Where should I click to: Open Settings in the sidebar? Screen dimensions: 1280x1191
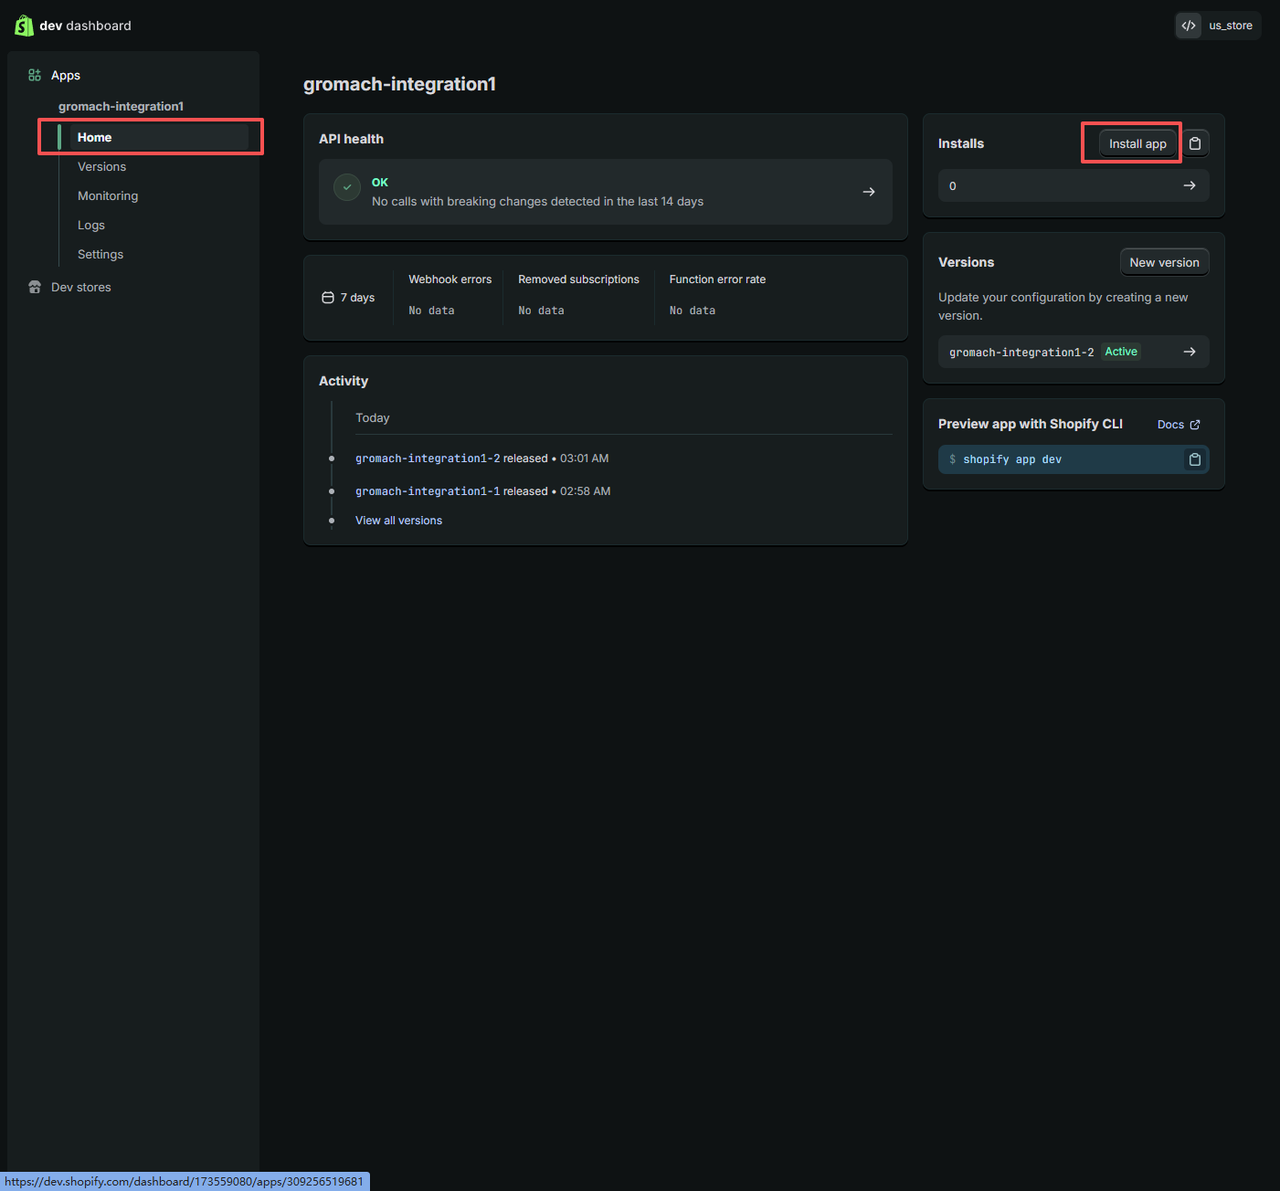[100, 254]
